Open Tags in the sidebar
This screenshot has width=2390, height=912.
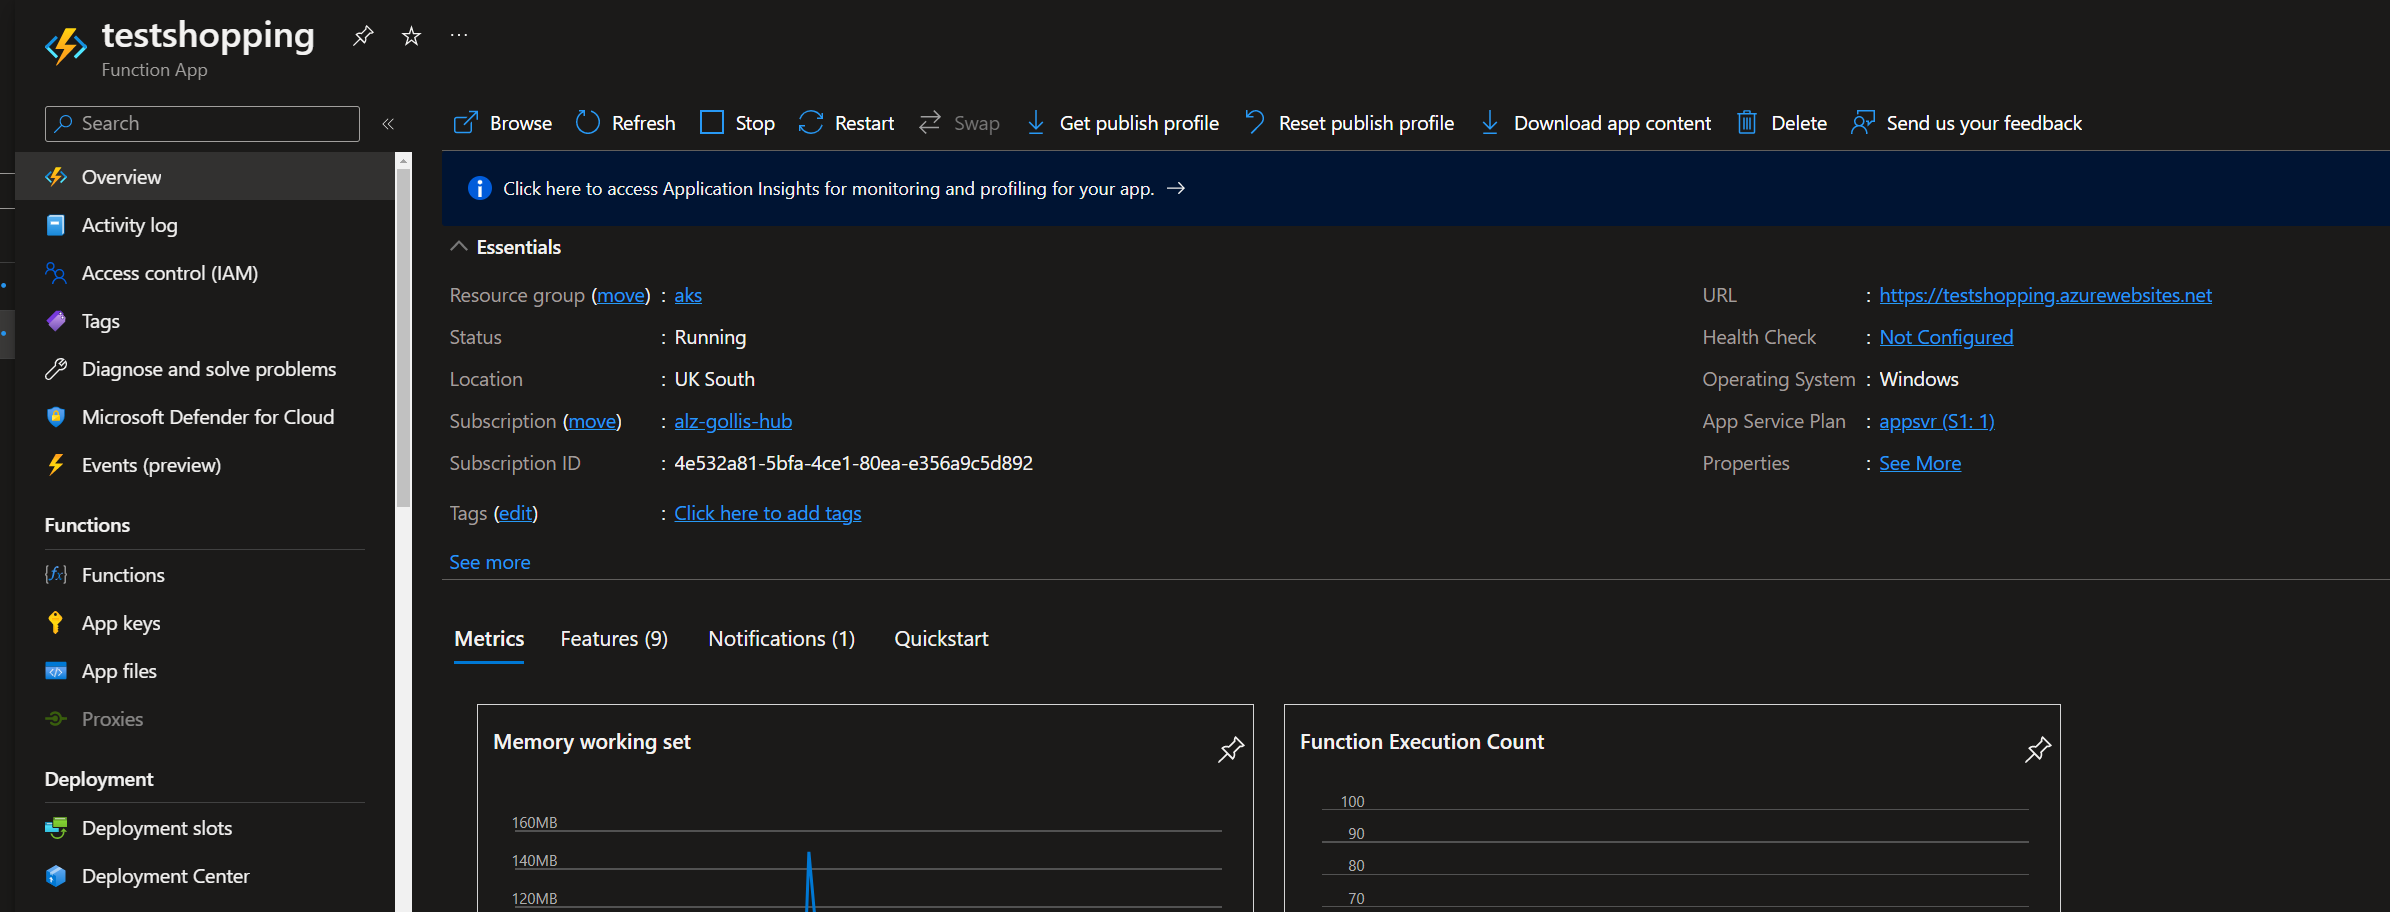click(x=206, y=321)
